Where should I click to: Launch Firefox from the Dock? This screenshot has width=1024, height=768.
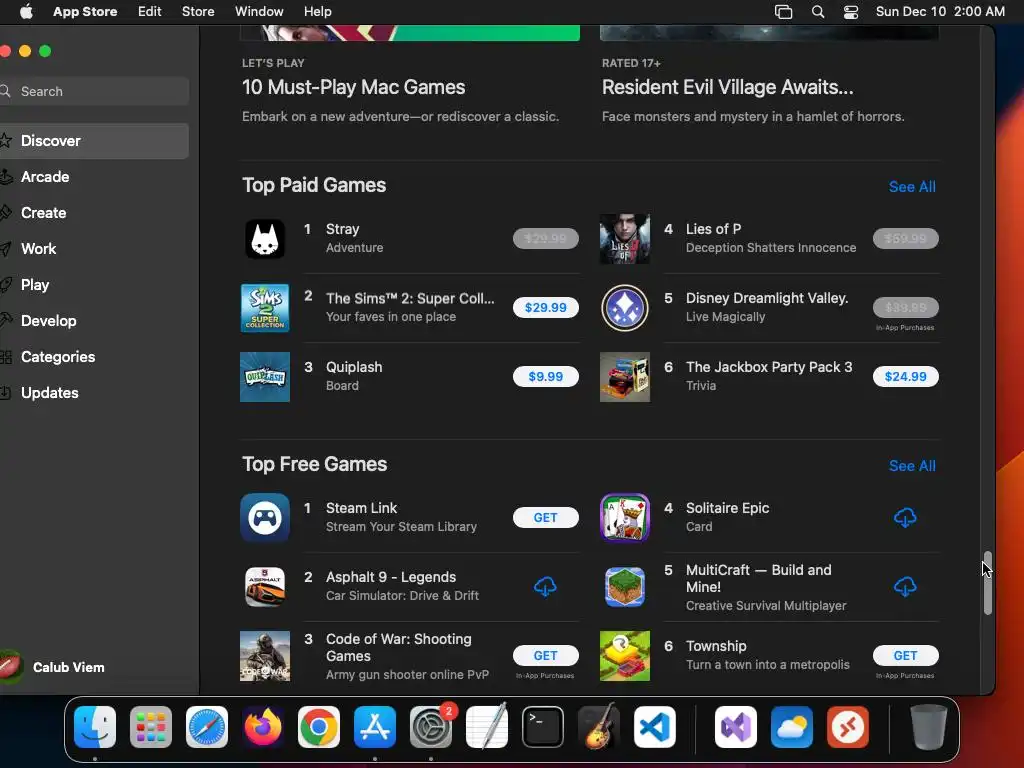(263, 727)
